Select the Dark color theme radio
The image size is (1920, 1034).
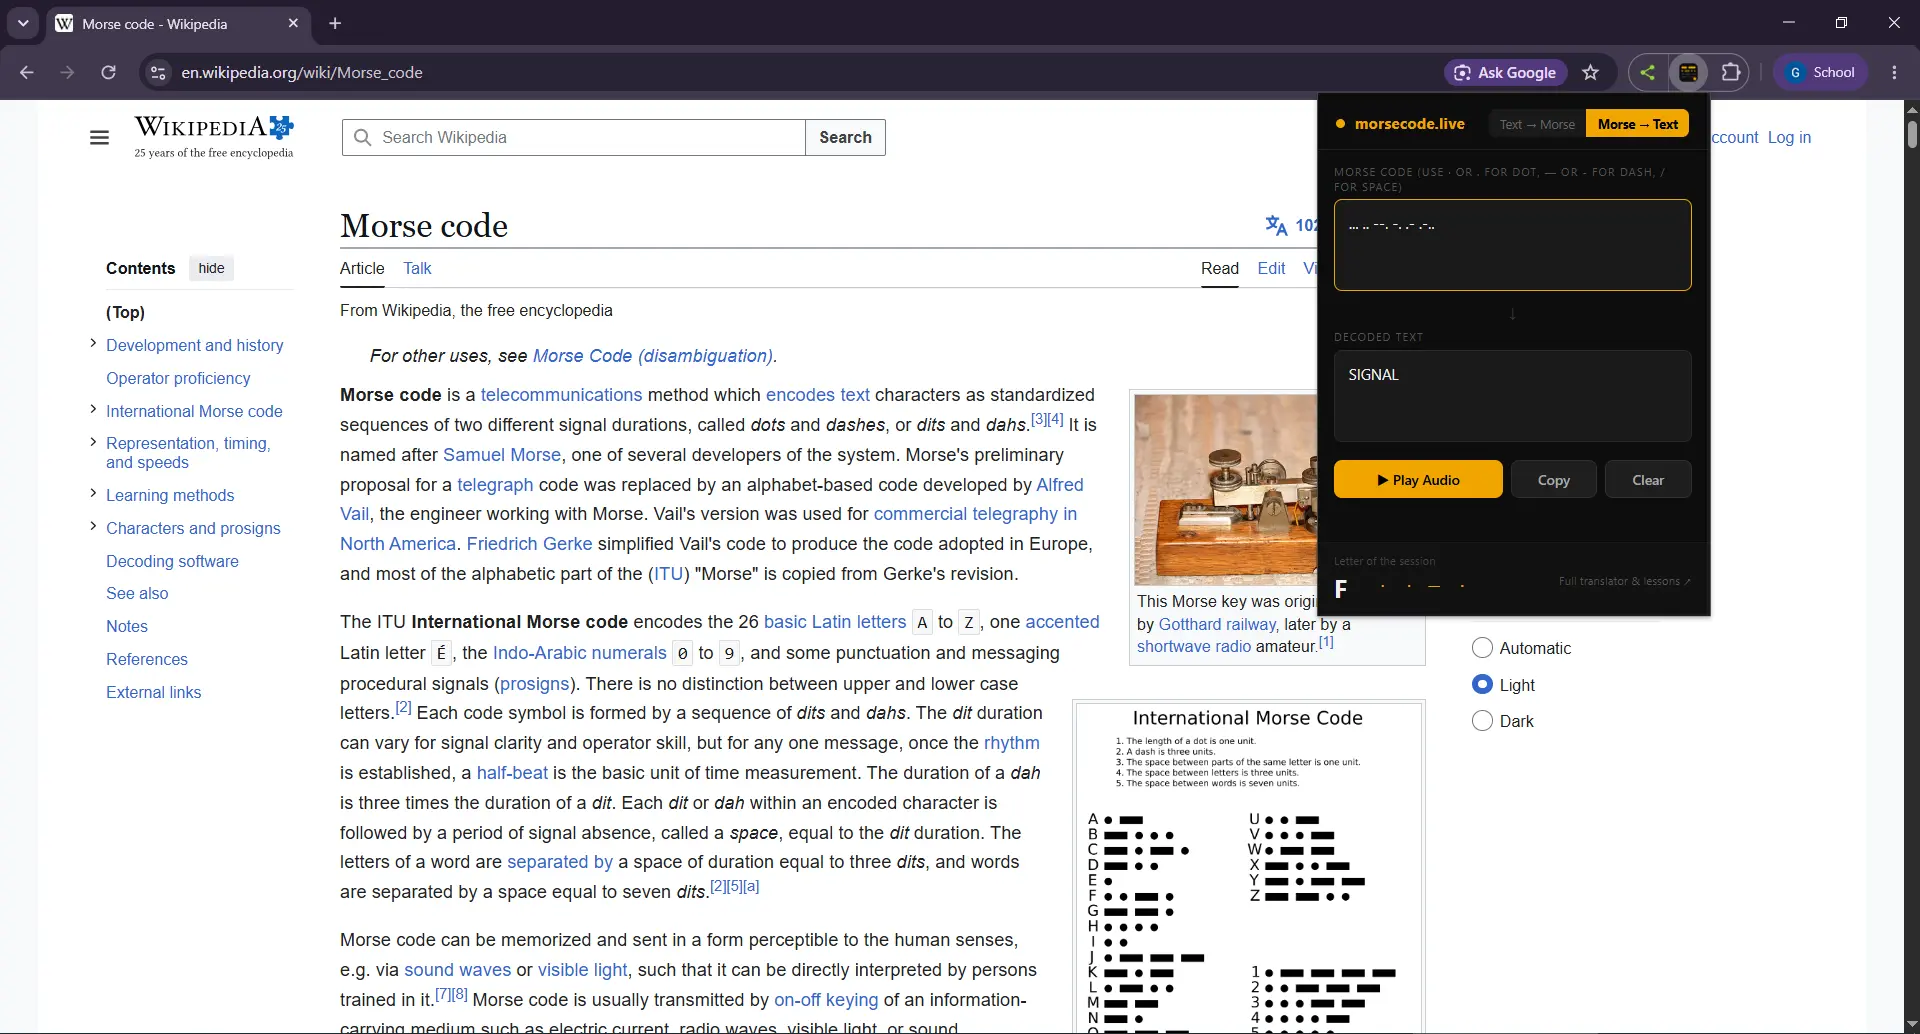click(1482, 721)
